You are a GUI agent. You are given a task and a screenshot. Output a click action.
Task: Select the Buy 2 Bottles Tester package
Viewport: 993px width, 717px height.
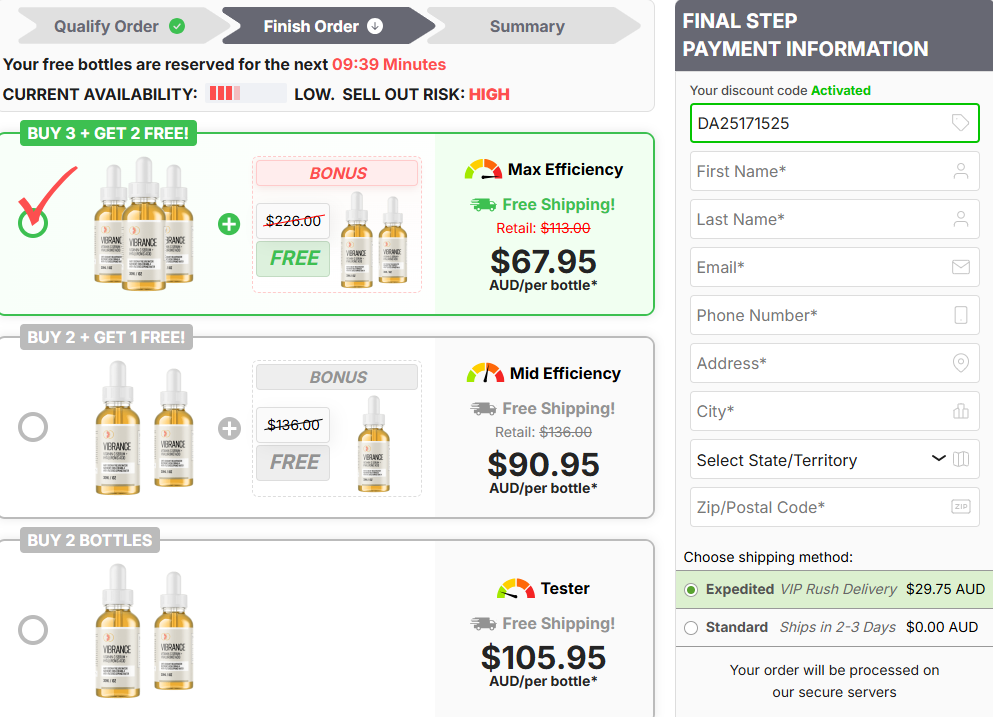[33, 630]
